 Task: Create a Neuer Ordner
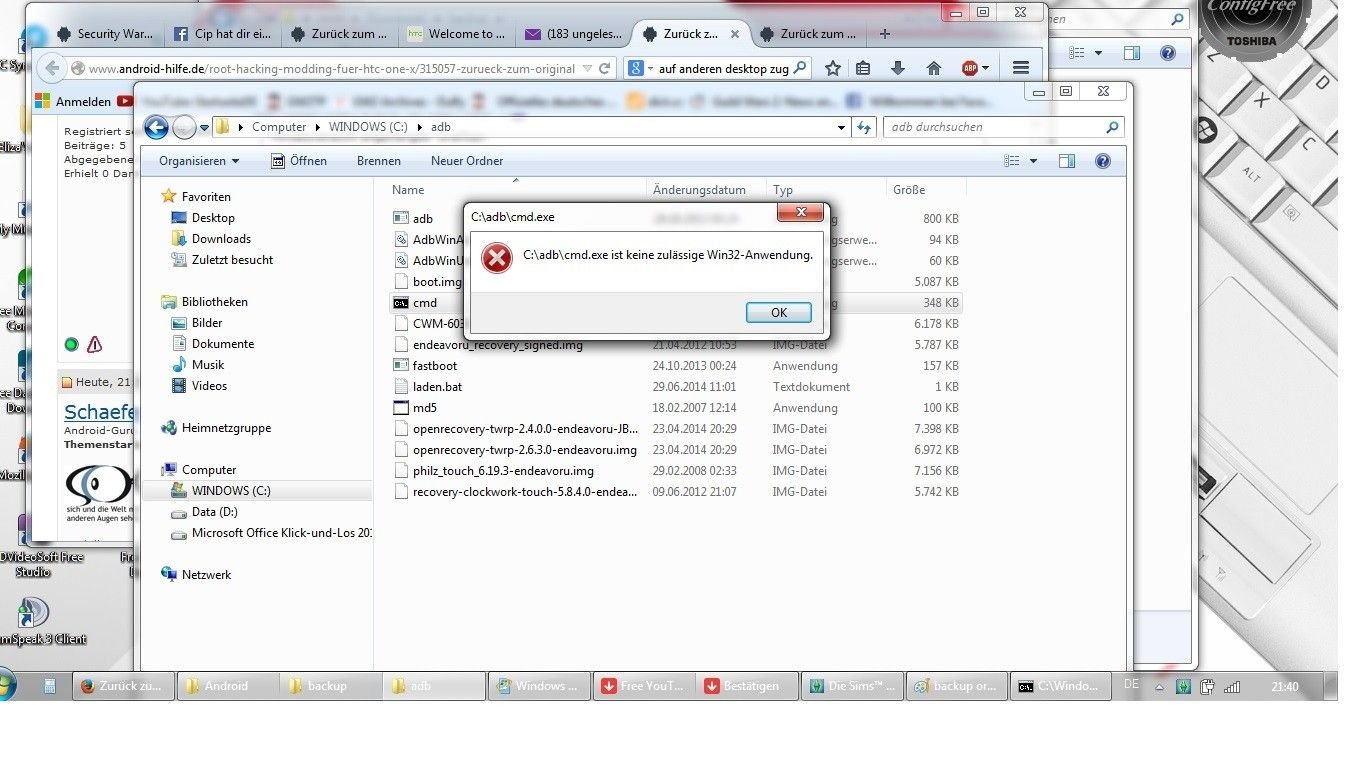[x=467, y=161]
